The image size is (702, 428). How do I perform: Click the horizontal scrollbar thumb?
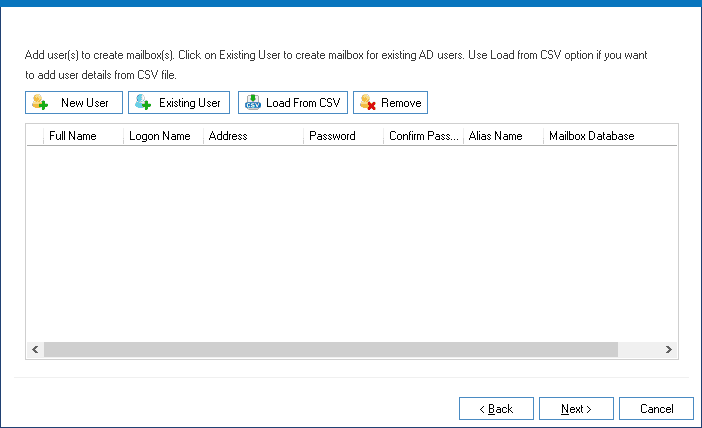331,350
